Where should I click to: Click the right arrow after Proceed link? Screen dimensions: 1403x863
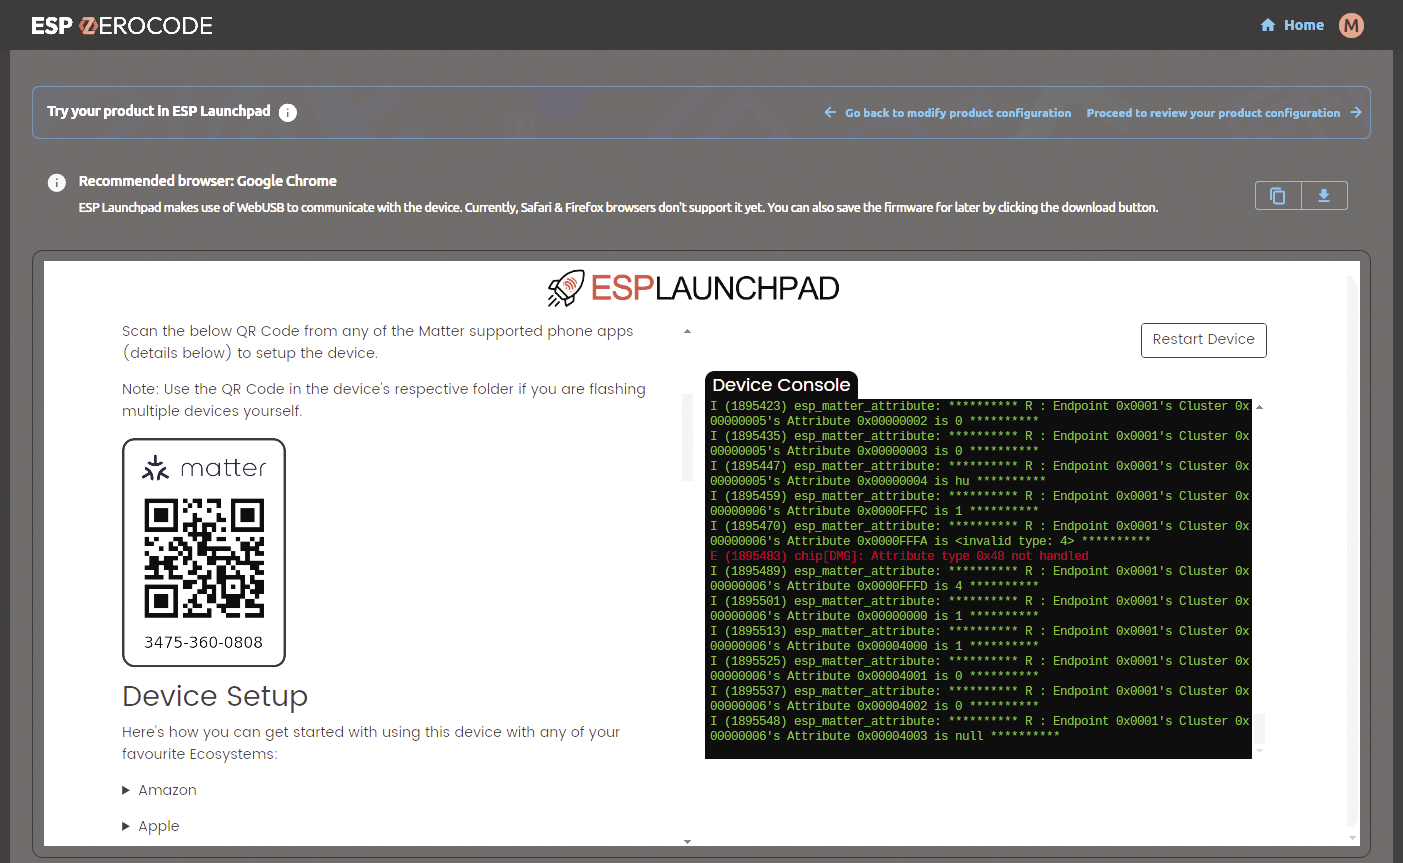[1355, 113]
